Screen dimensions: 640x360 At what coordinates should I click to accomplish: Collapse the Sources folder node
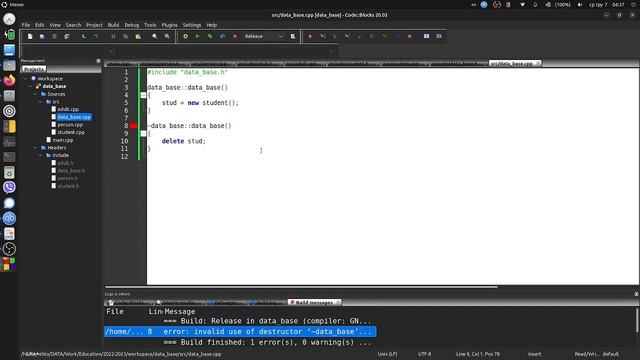pos(36,94)
